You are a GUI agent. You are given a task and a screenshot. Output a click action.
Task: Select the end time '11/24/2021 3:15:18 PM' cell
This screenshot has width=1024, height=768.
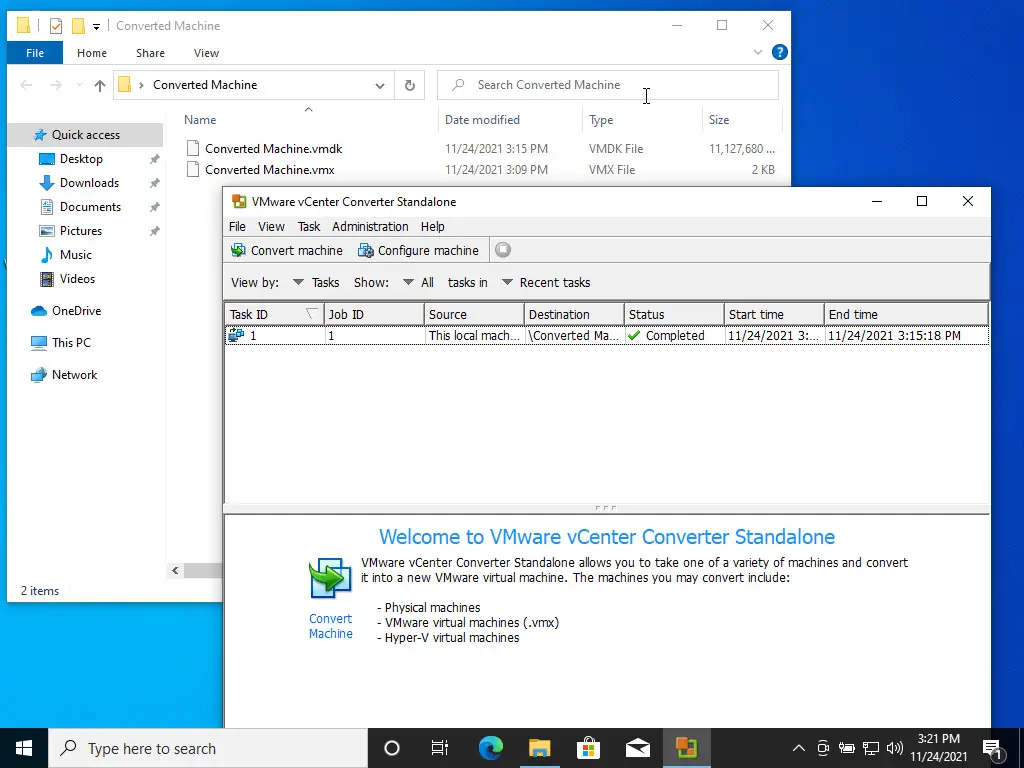pyautogui.click(x=906, y=335)
